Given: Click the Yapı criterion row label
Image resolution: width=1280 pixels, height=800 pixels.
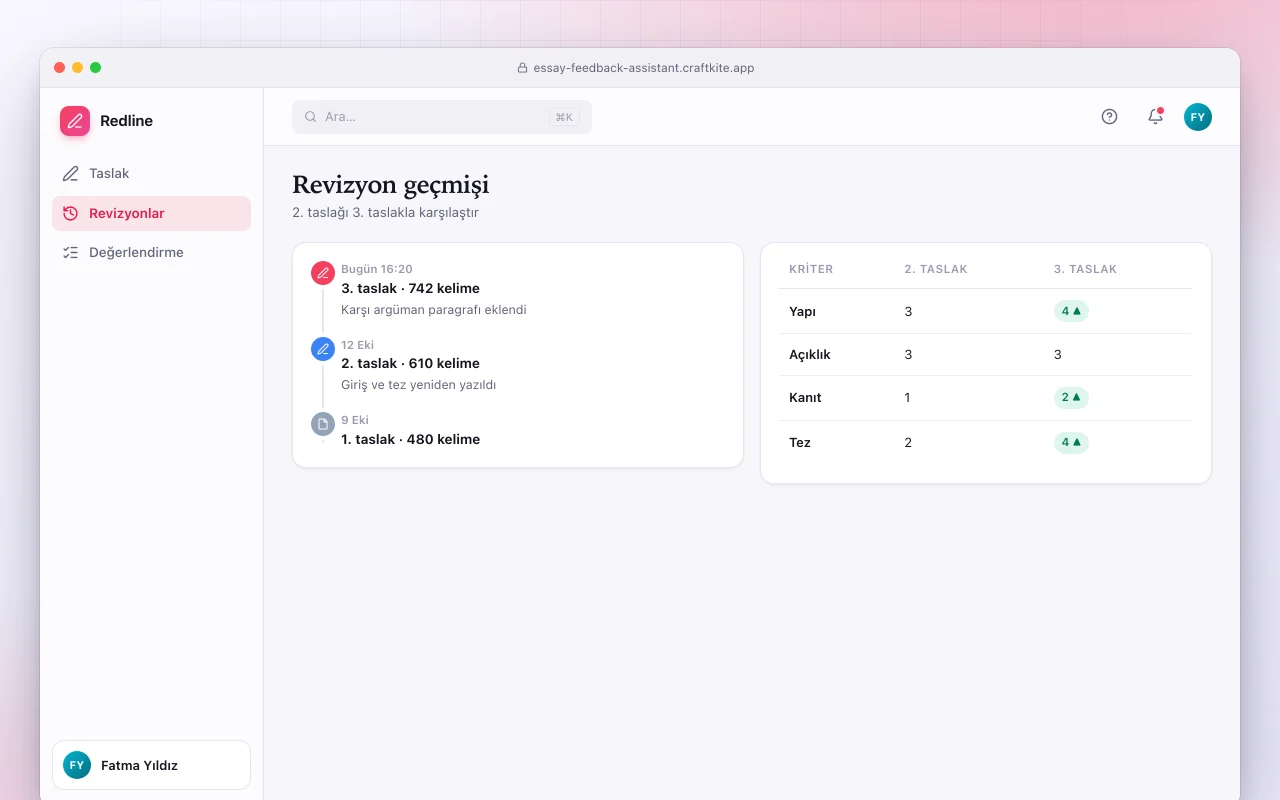Looking at the screenshot, I should coord(802,311).
